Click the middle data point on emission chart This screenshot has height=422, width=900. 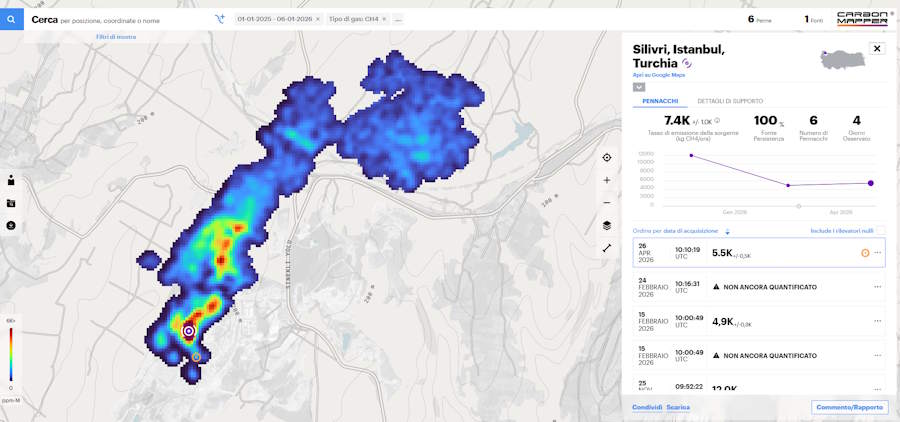pyautogui.click(x=788, y=185)
